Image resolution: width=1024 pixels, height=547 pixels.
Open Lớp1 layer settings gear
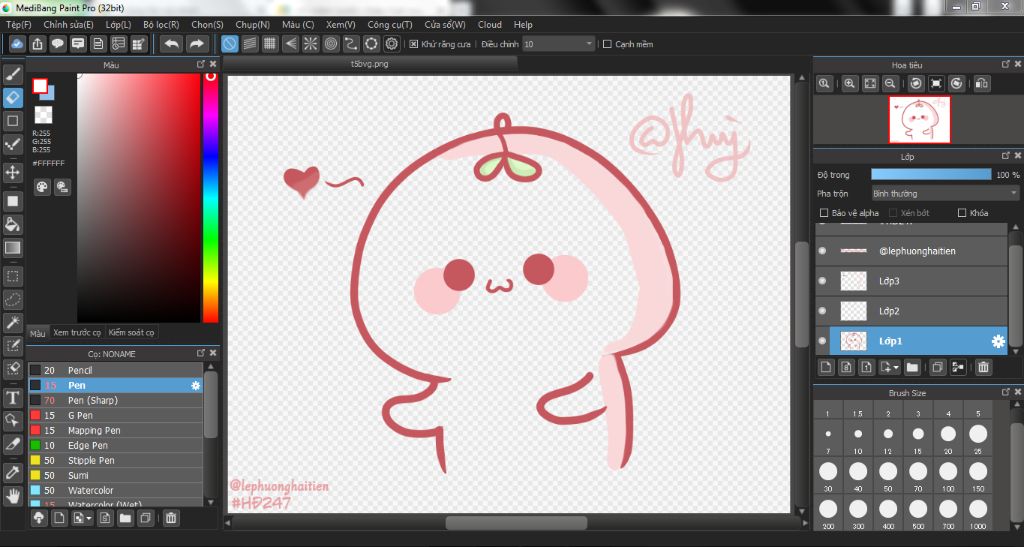(998, 341)
